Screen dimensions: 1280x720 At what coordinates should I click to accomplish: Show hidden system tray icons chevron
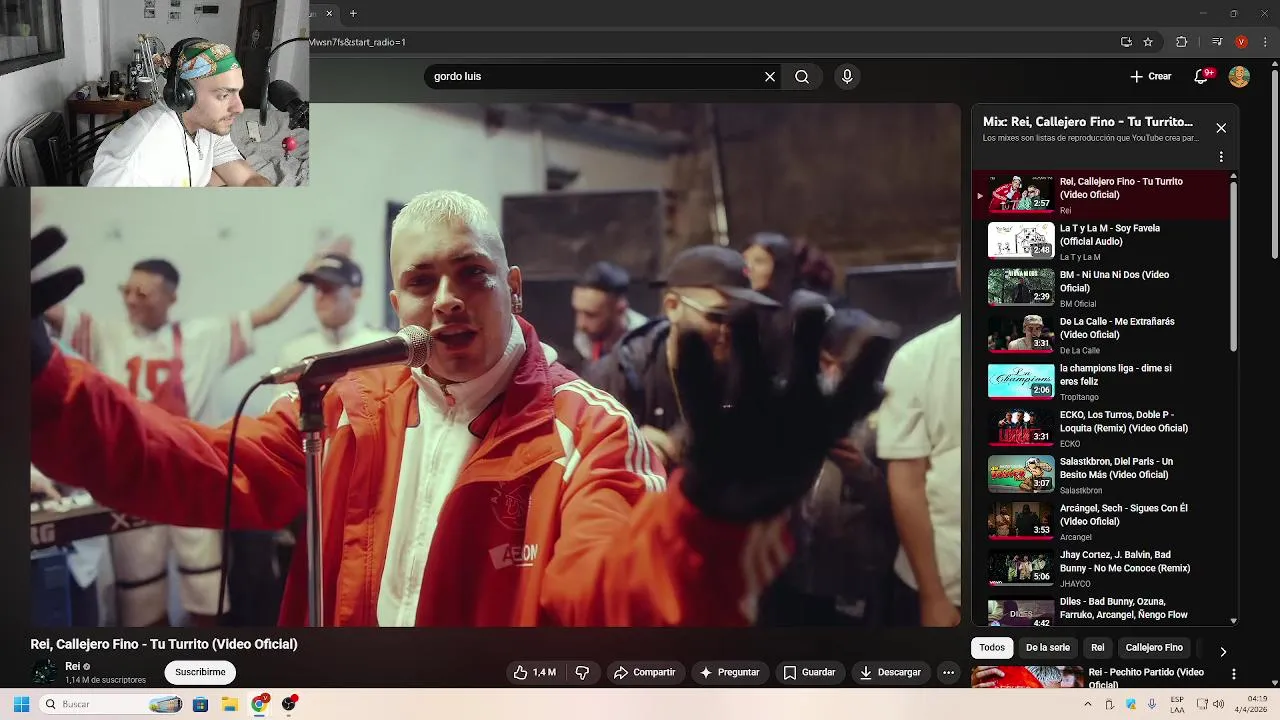click(x=1088, y=704)
